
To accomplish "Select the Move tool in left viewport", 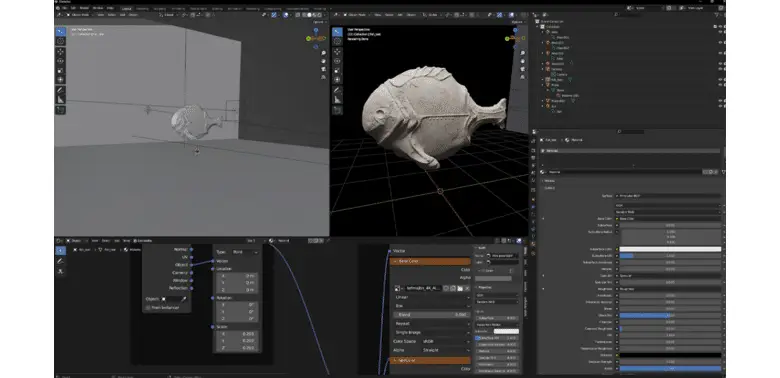I will tap(61, 52).
